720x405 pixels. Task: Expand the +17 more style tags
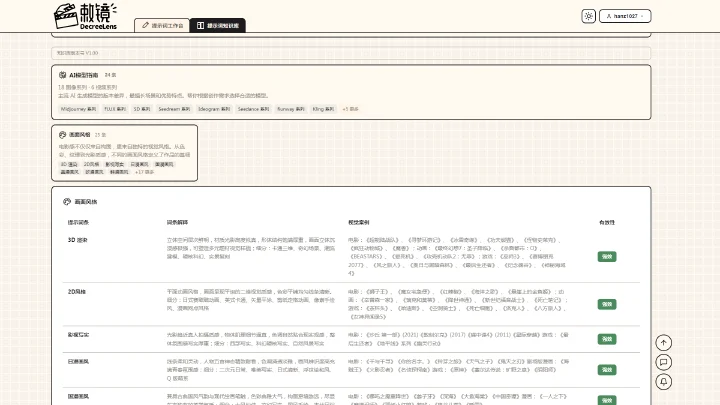(144, 172)
